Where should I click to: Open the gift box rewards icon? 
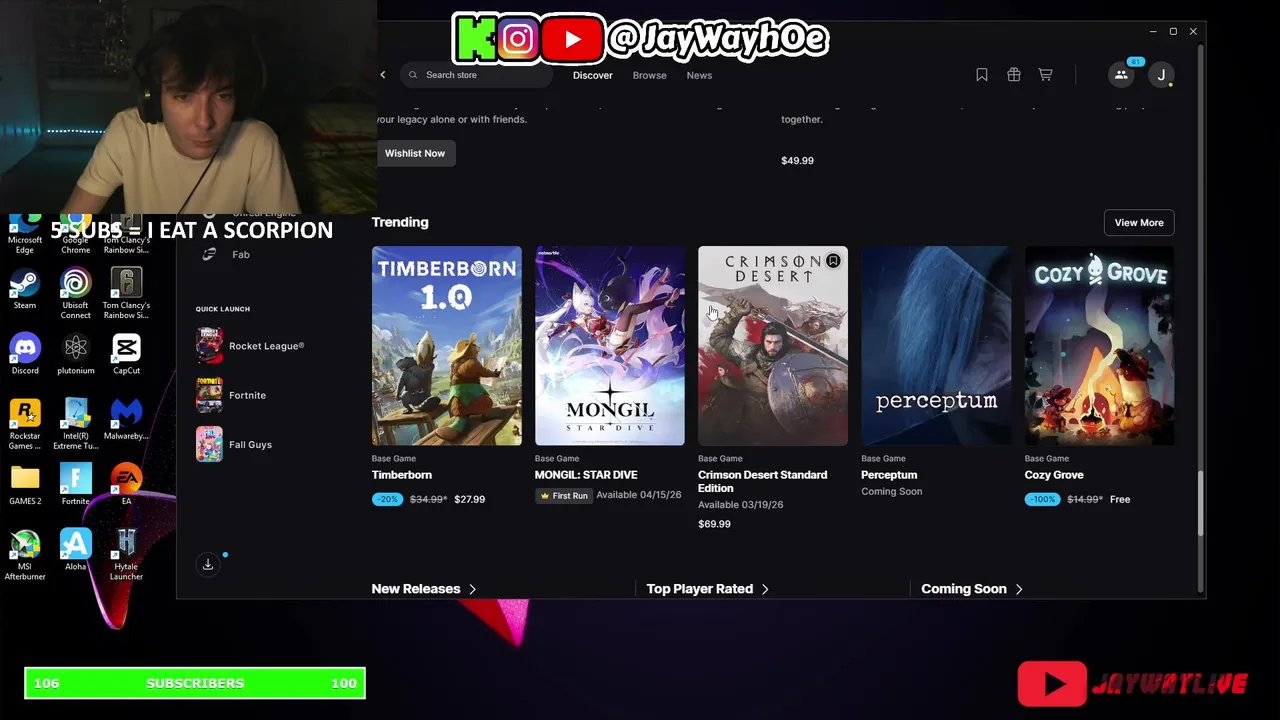pos(1014,75)
